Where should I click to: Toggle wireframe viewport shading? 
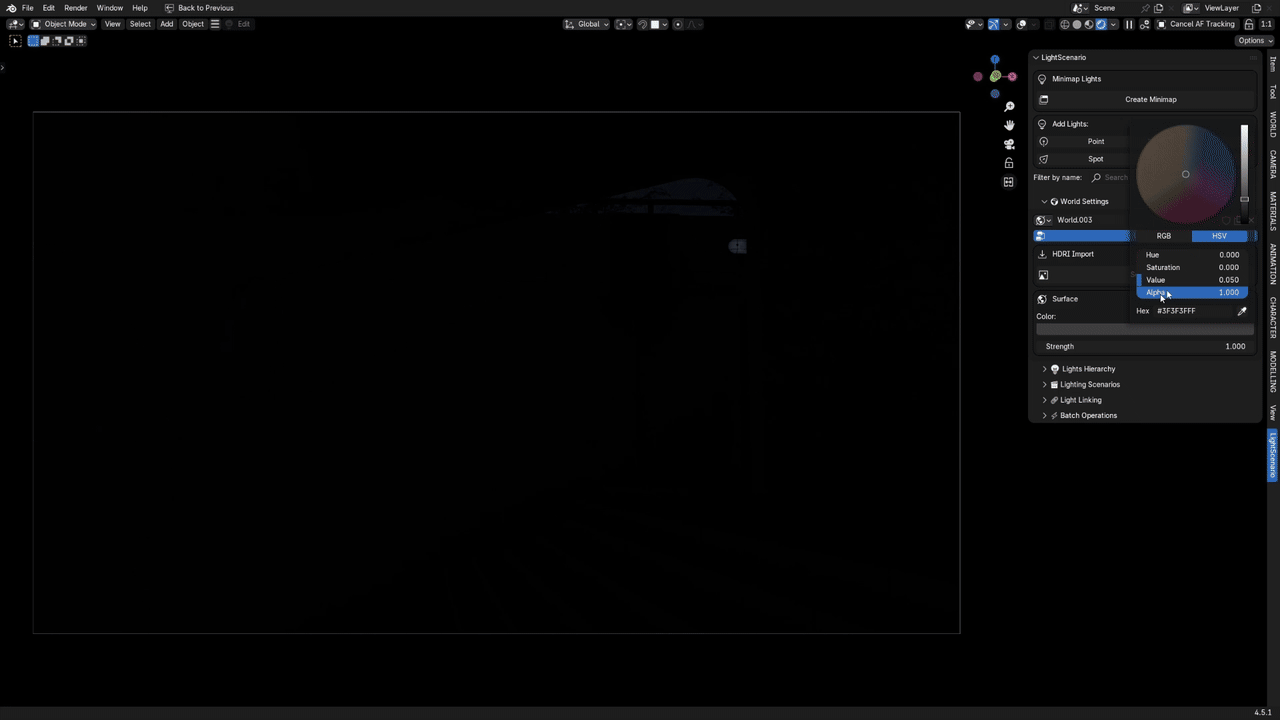coord(1065,24)
